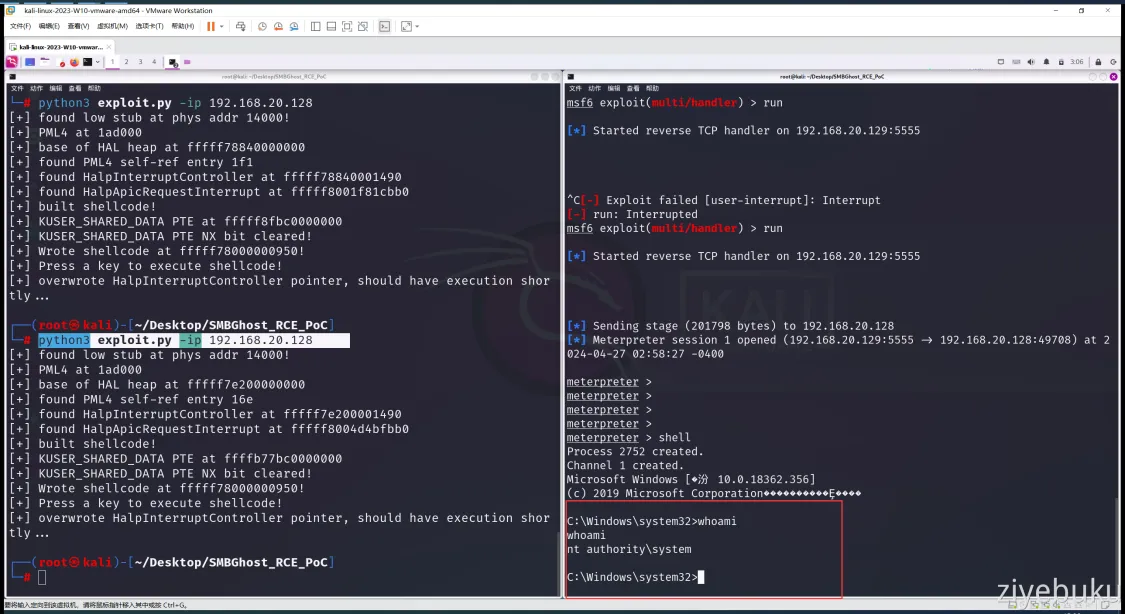Open notifications bell in Kali panel
The height and width of the screenshot is (614, 1125).
(1046, 62)
